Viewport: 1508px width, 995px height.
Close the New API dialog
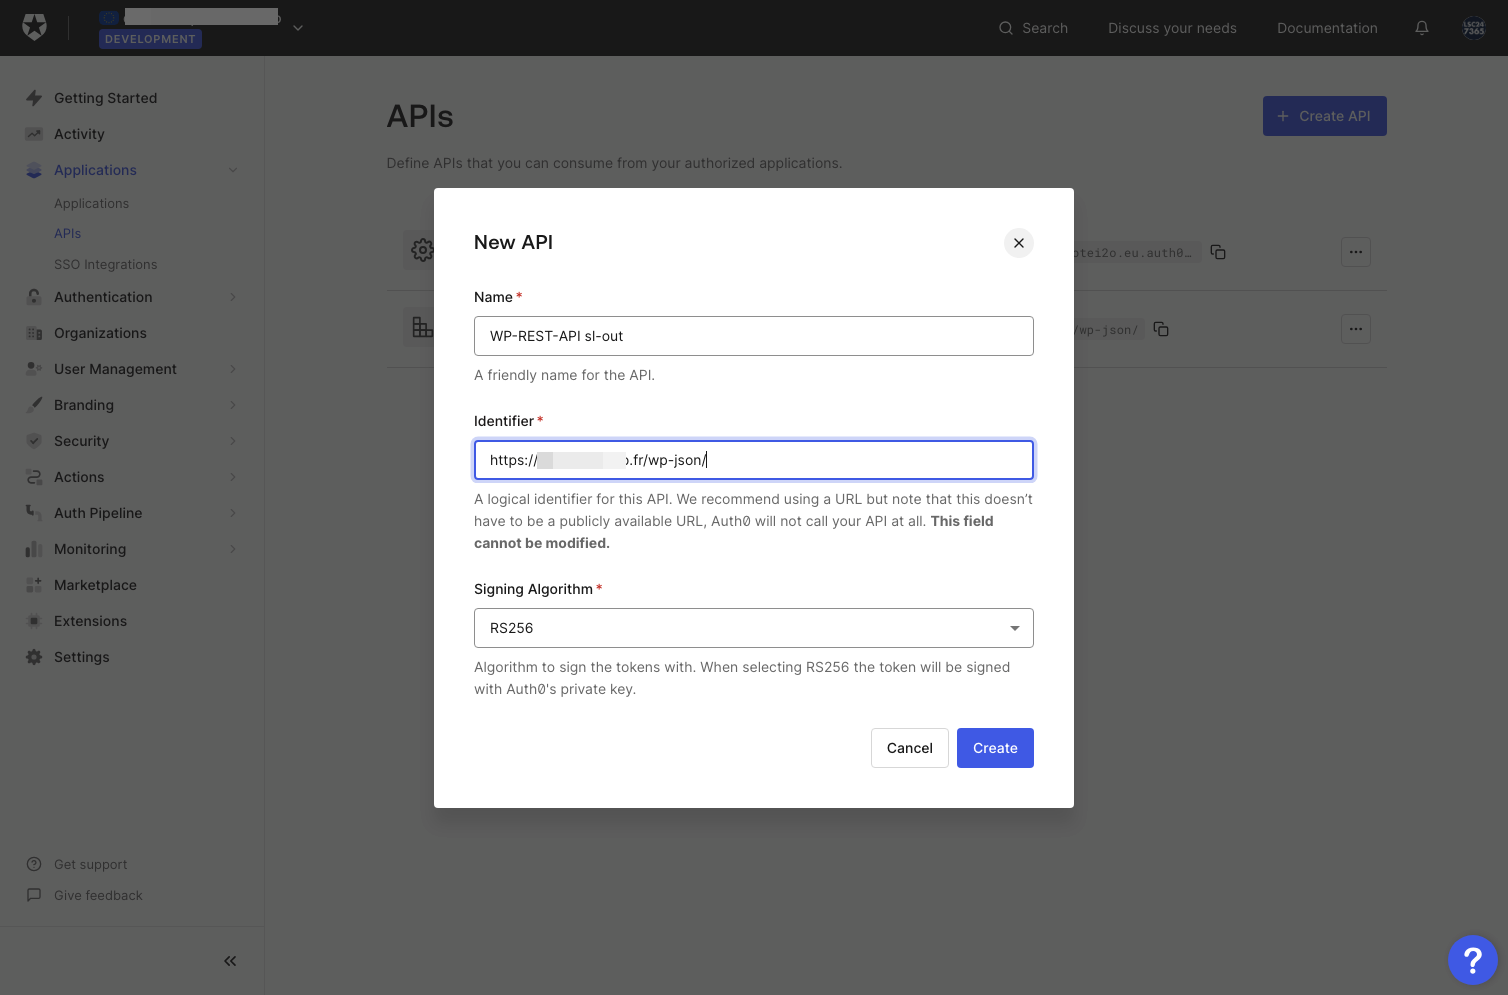(1018, 243)
